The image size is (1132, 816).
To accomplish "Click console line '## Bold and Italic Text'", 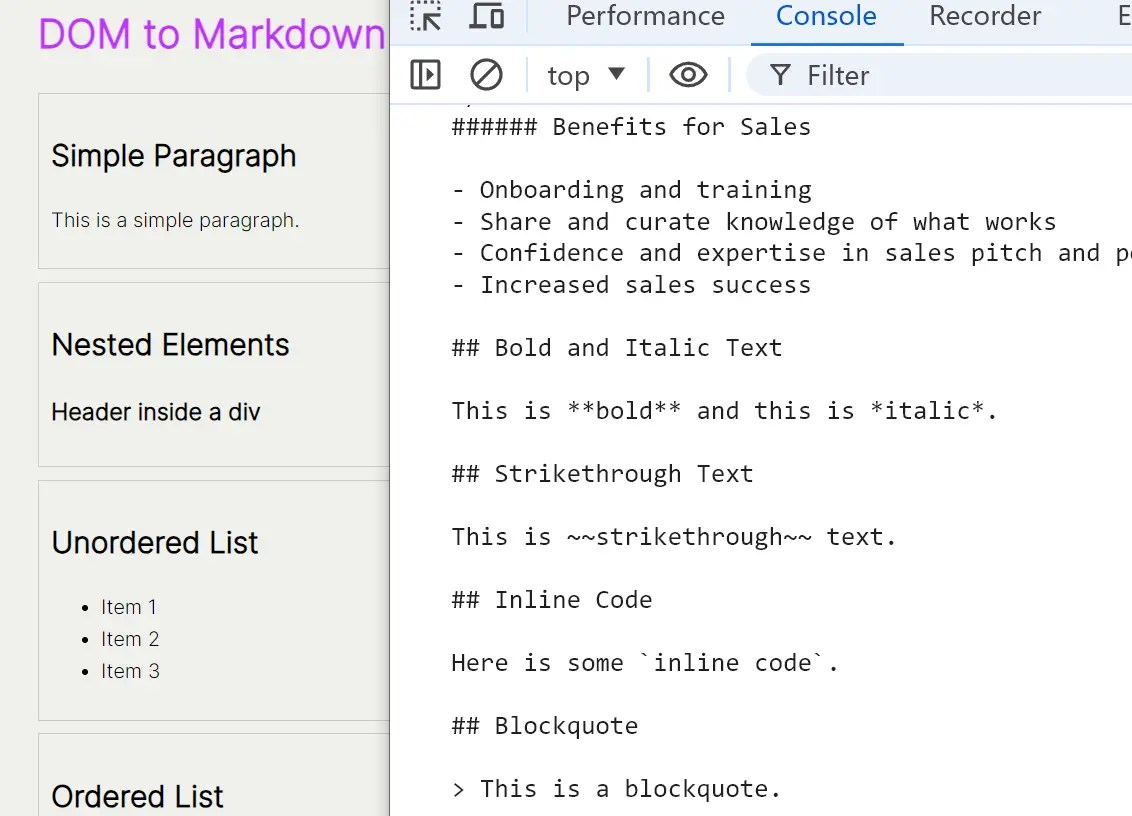I will click(617, 347).
